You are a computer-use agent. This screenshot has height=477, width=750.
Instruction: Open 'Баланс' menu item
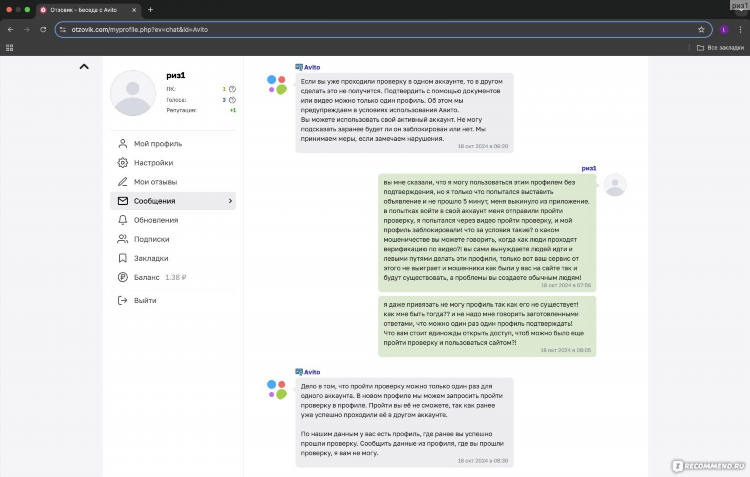point(173,277)
